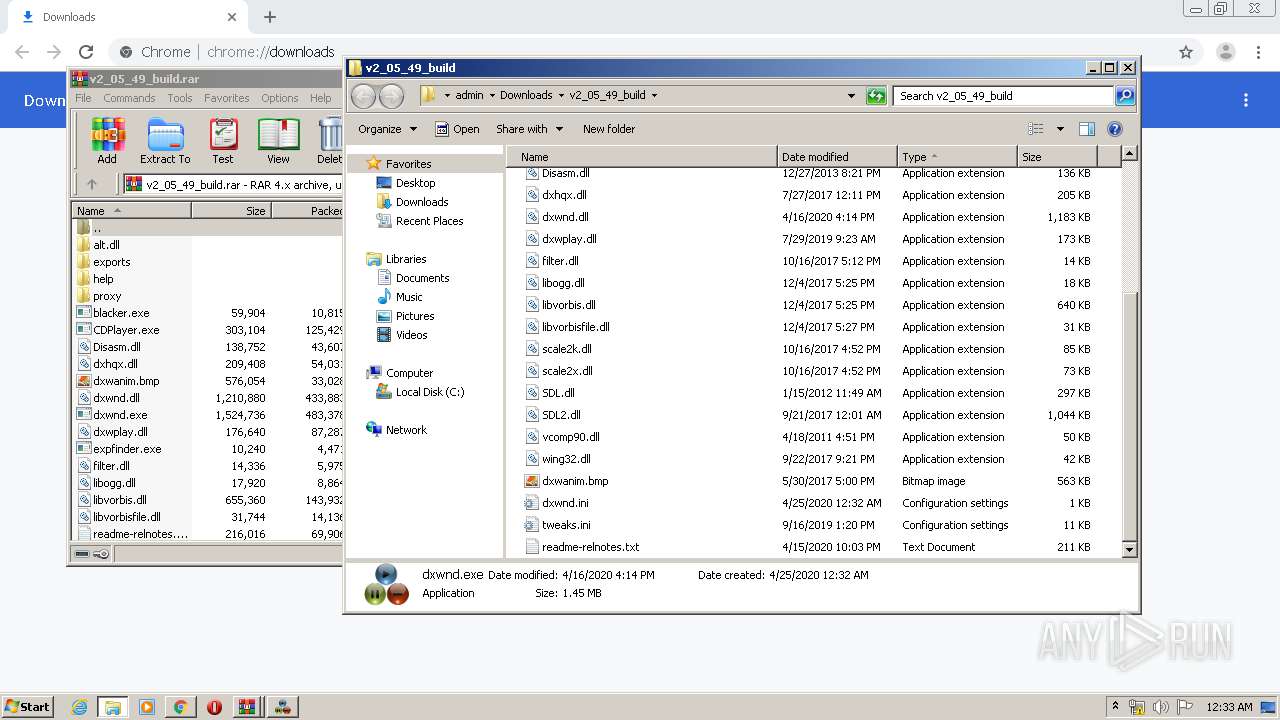The width and height of the screenshot is (1280, 720).
Task: Open Chrome profile avatar icon
Action: point(1225,52)
